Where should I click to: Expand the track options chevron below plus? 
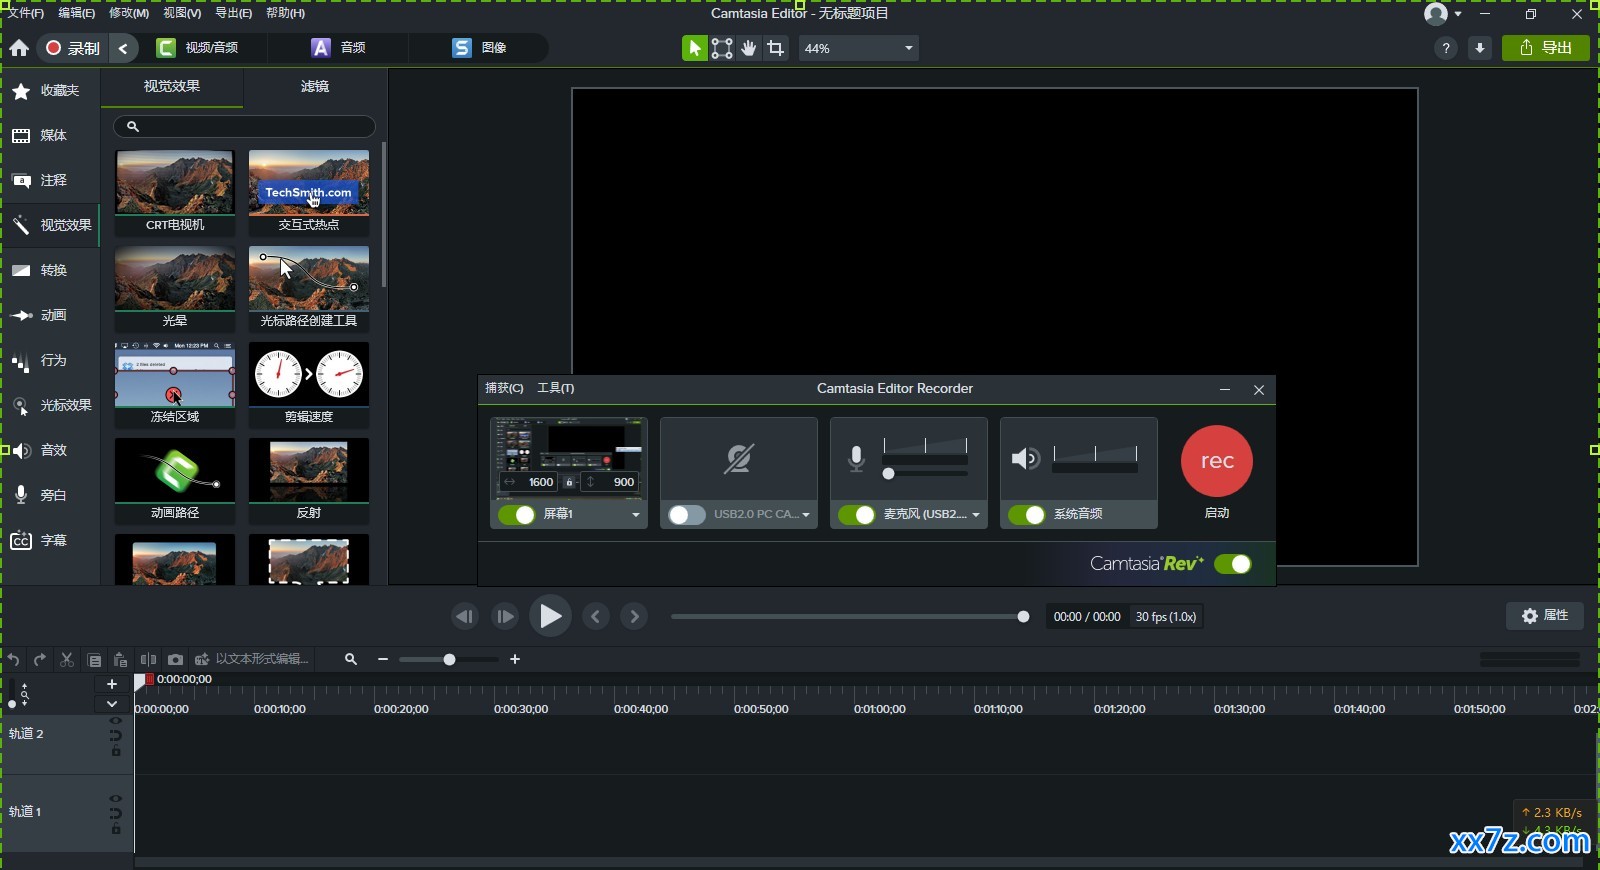click(112, 704)
